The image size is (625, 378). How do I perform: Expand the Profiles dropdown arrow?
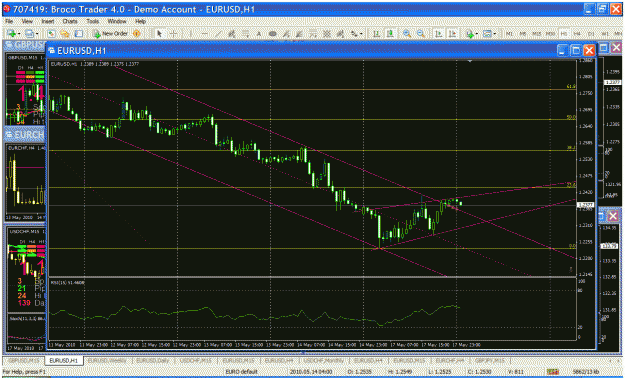(x=37, y=34)
